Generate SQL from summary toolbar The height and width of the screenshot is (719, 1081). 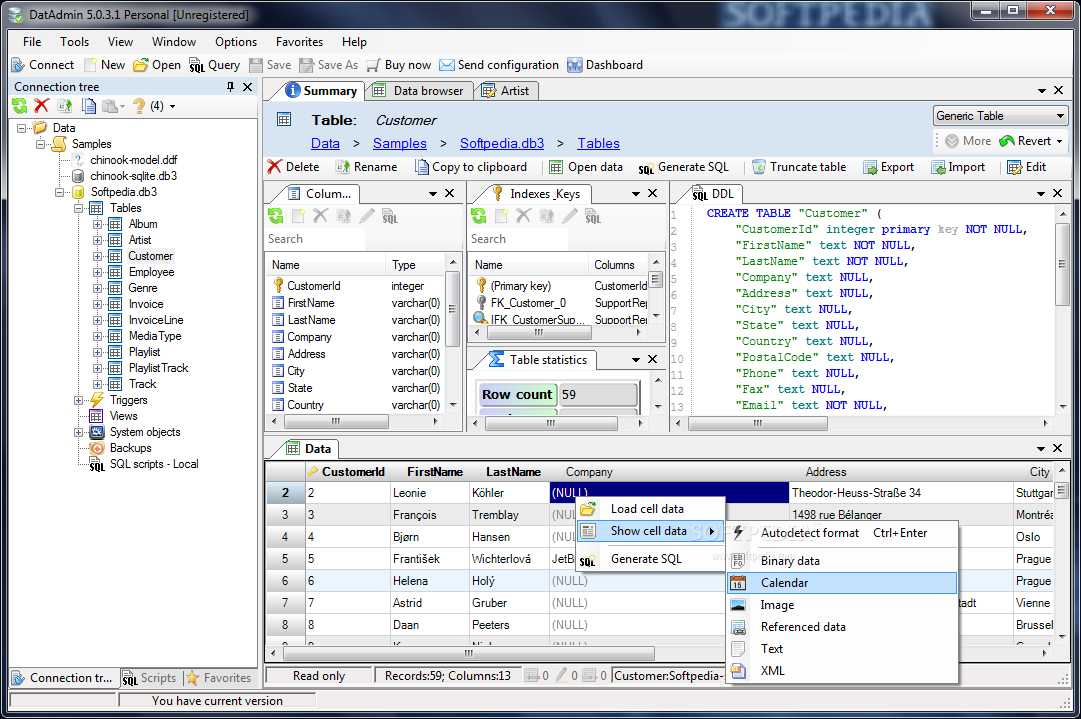683,167
